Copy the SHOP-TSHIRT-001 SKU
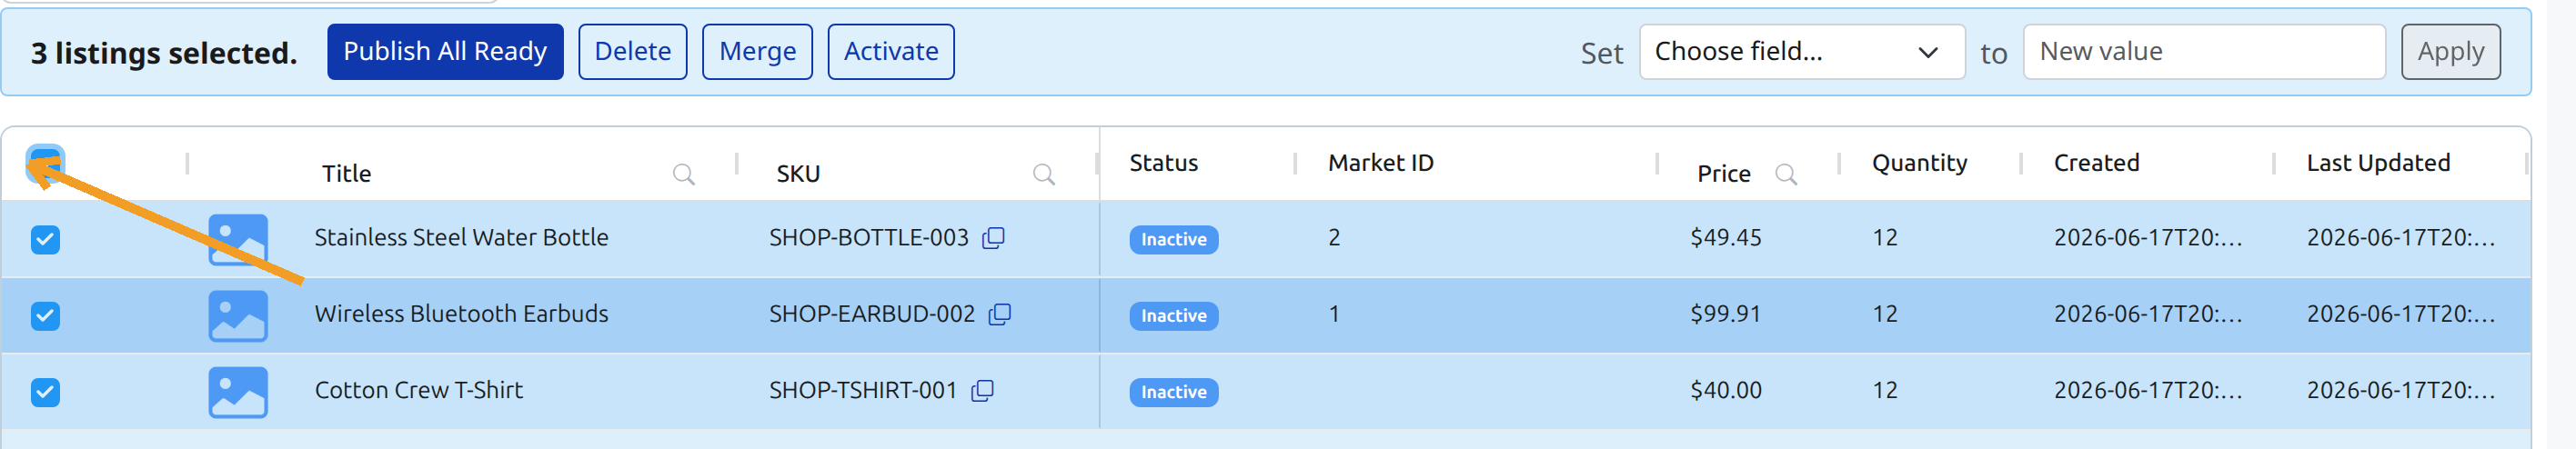The image size is (2576, 449). tap(982, 390)
